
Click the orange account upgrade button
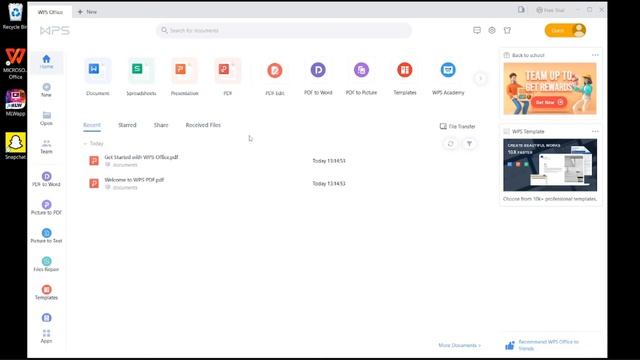coord(565,30)
